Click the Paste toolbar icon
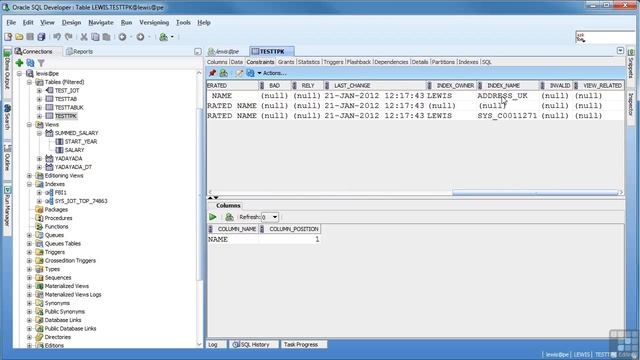Viewport: 640px width, 360px height. click(107, 37)
